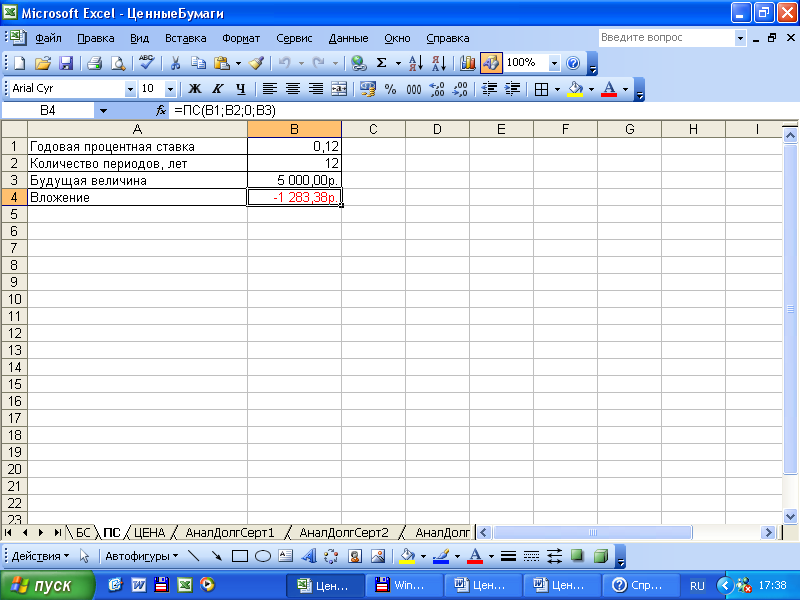Switch to the БС sheet tab
Viewport: 800px width, 600px height.
[83, 533]
